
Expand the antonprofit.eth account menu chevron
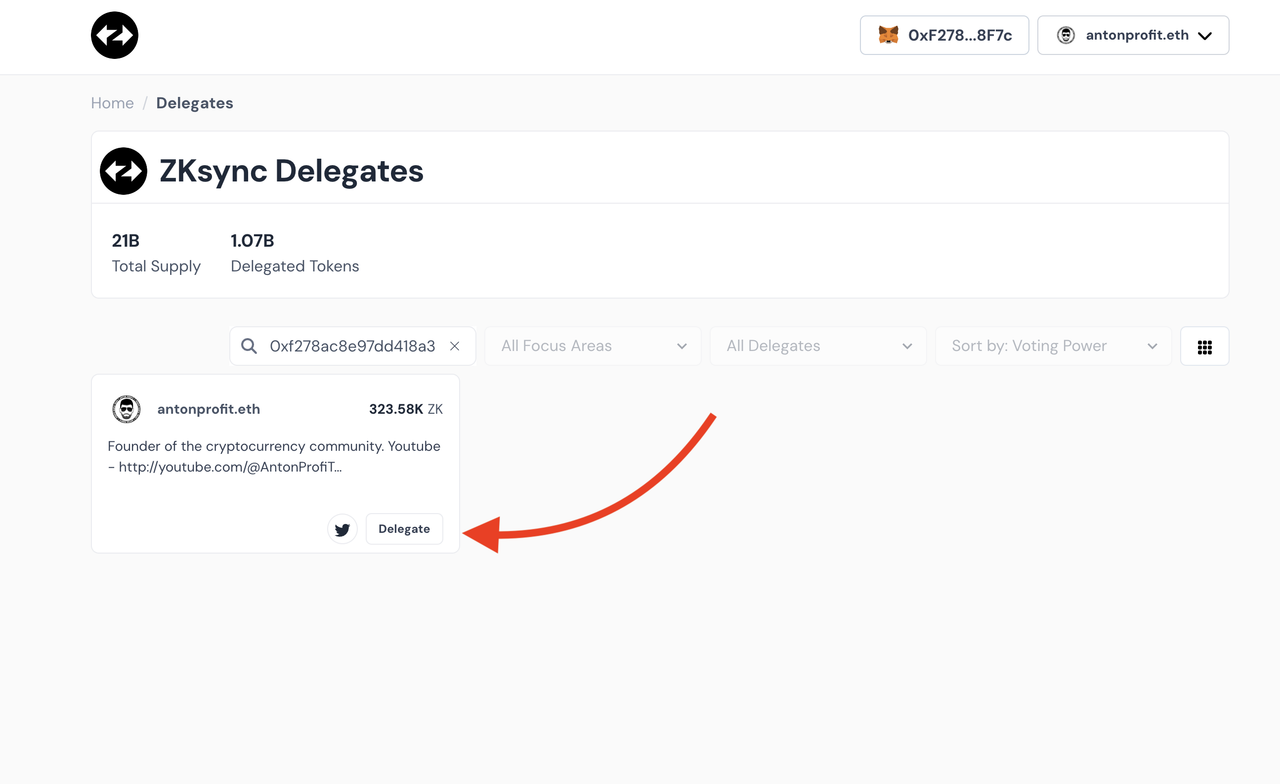1205,36
